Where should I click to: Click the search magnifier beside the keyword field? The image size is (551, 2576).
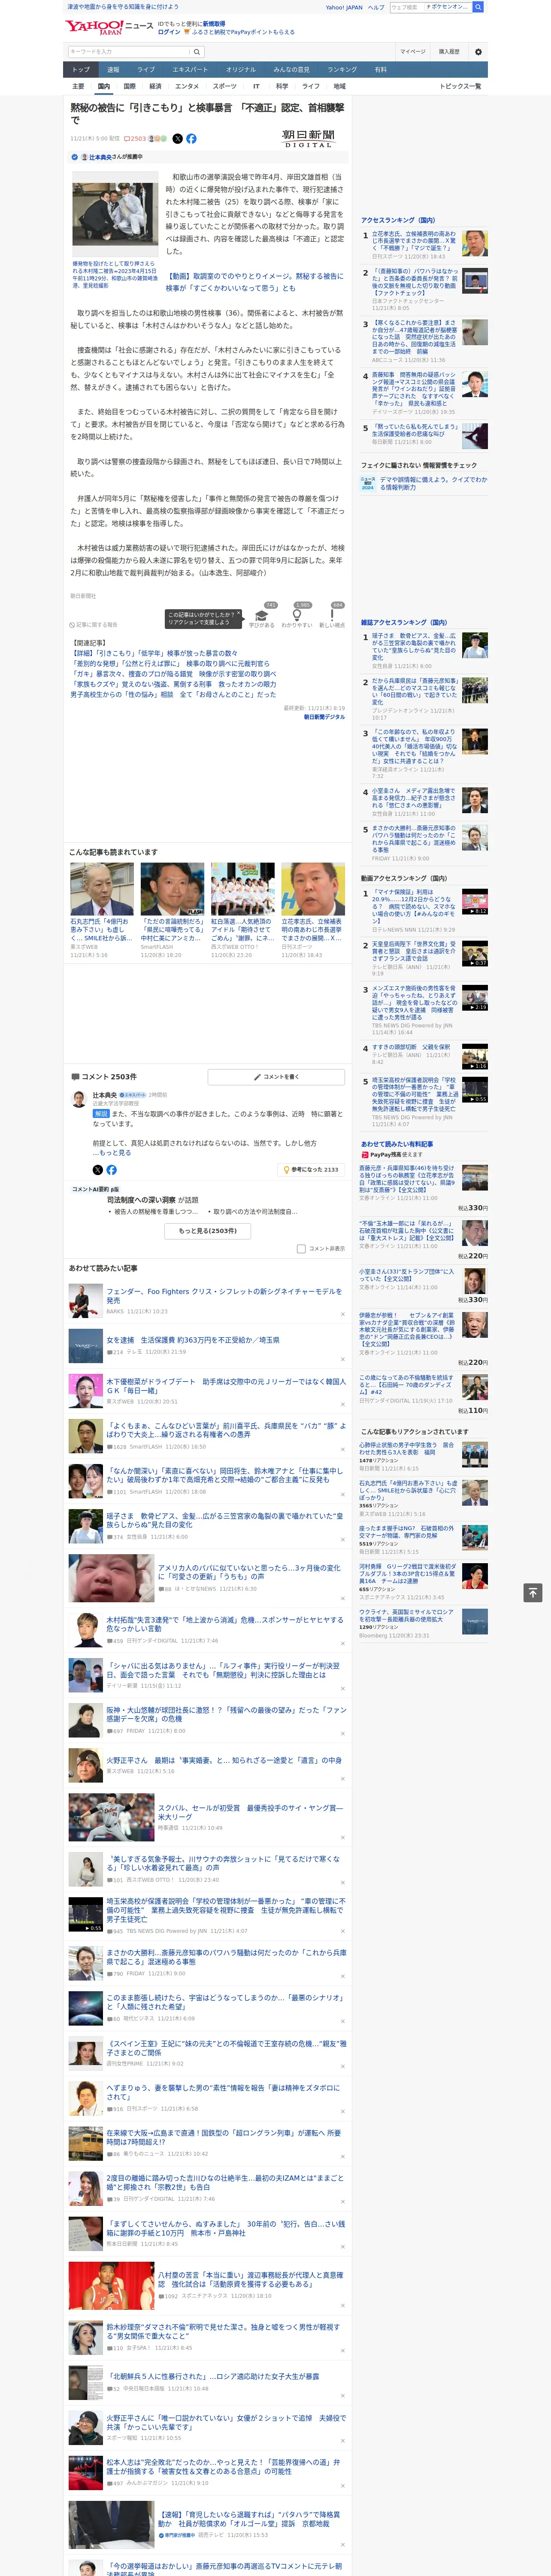tap(197, 51)
